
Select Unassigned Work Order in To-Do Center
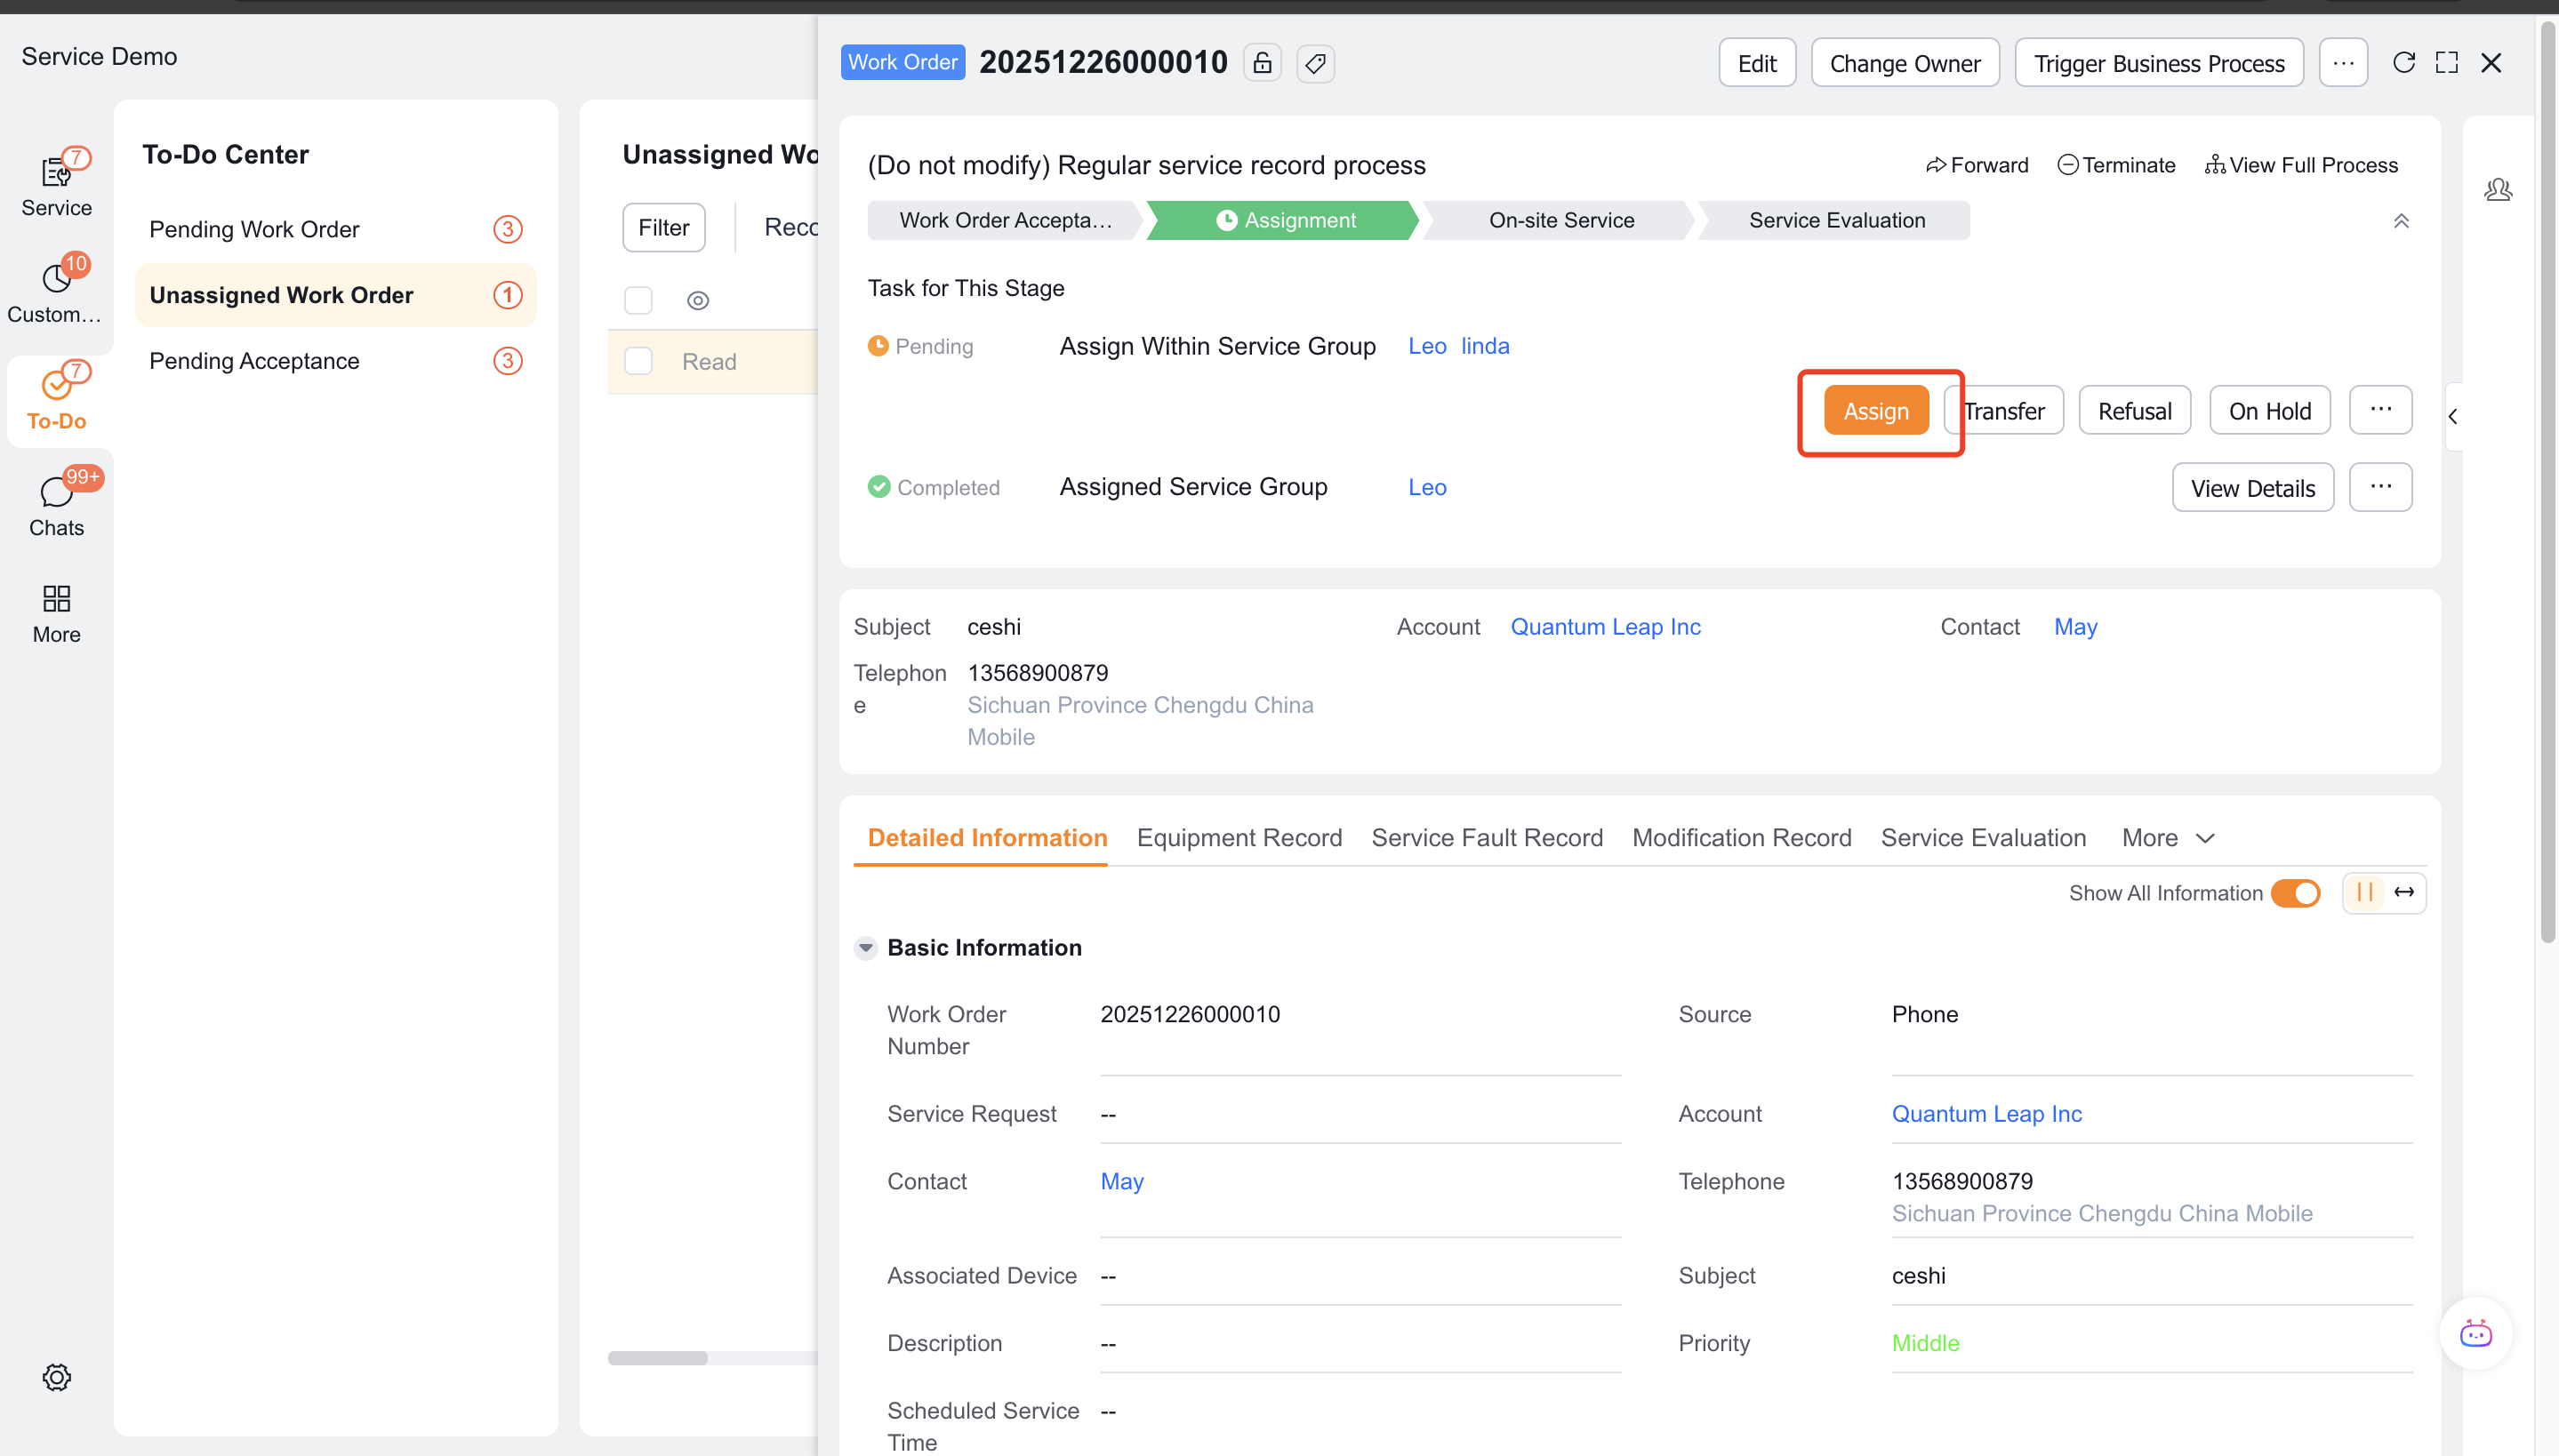pos(335,295)
